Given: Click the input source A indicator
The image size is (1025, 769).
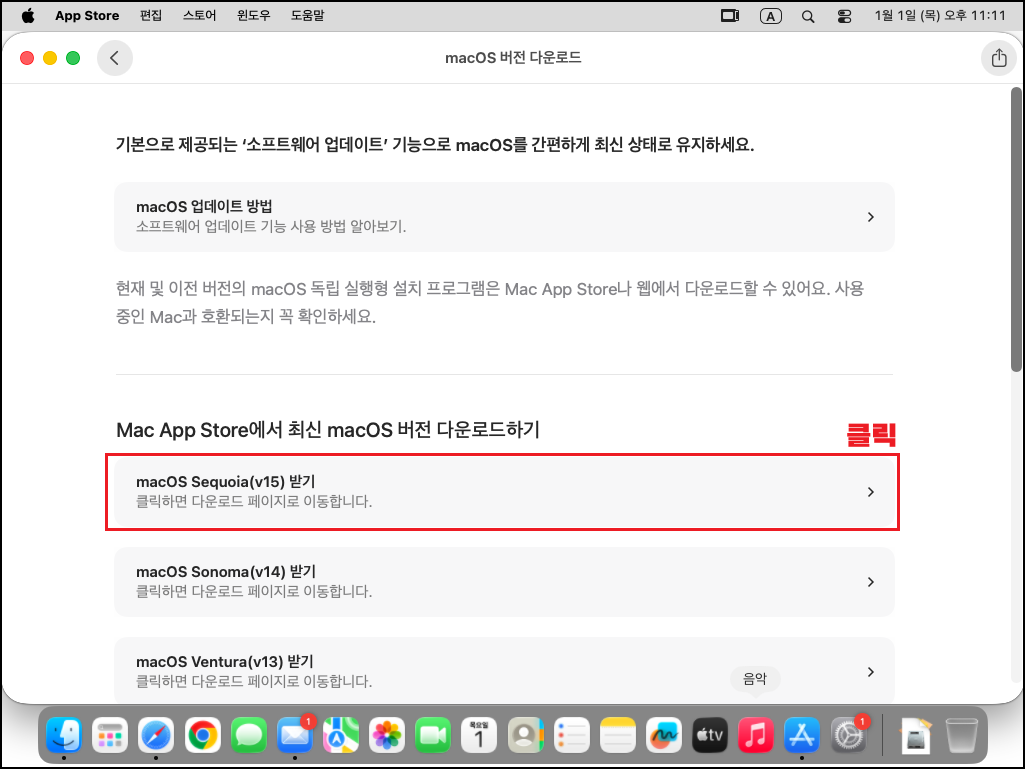Looking at the screenshot, I should coord(771,16).
